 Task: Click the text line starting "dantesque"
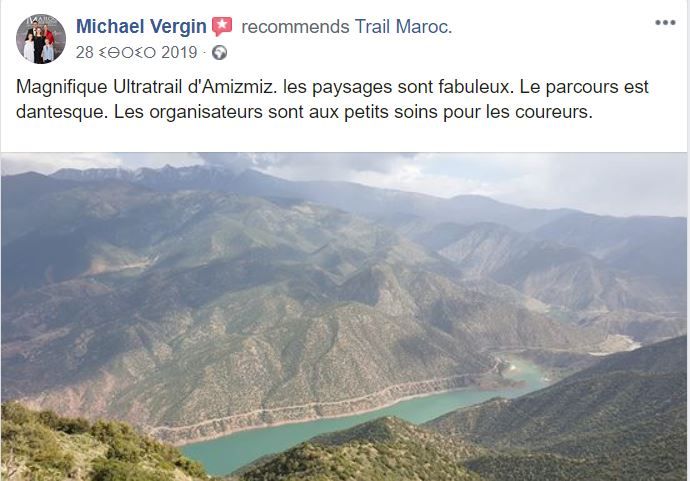click(304, 112)
